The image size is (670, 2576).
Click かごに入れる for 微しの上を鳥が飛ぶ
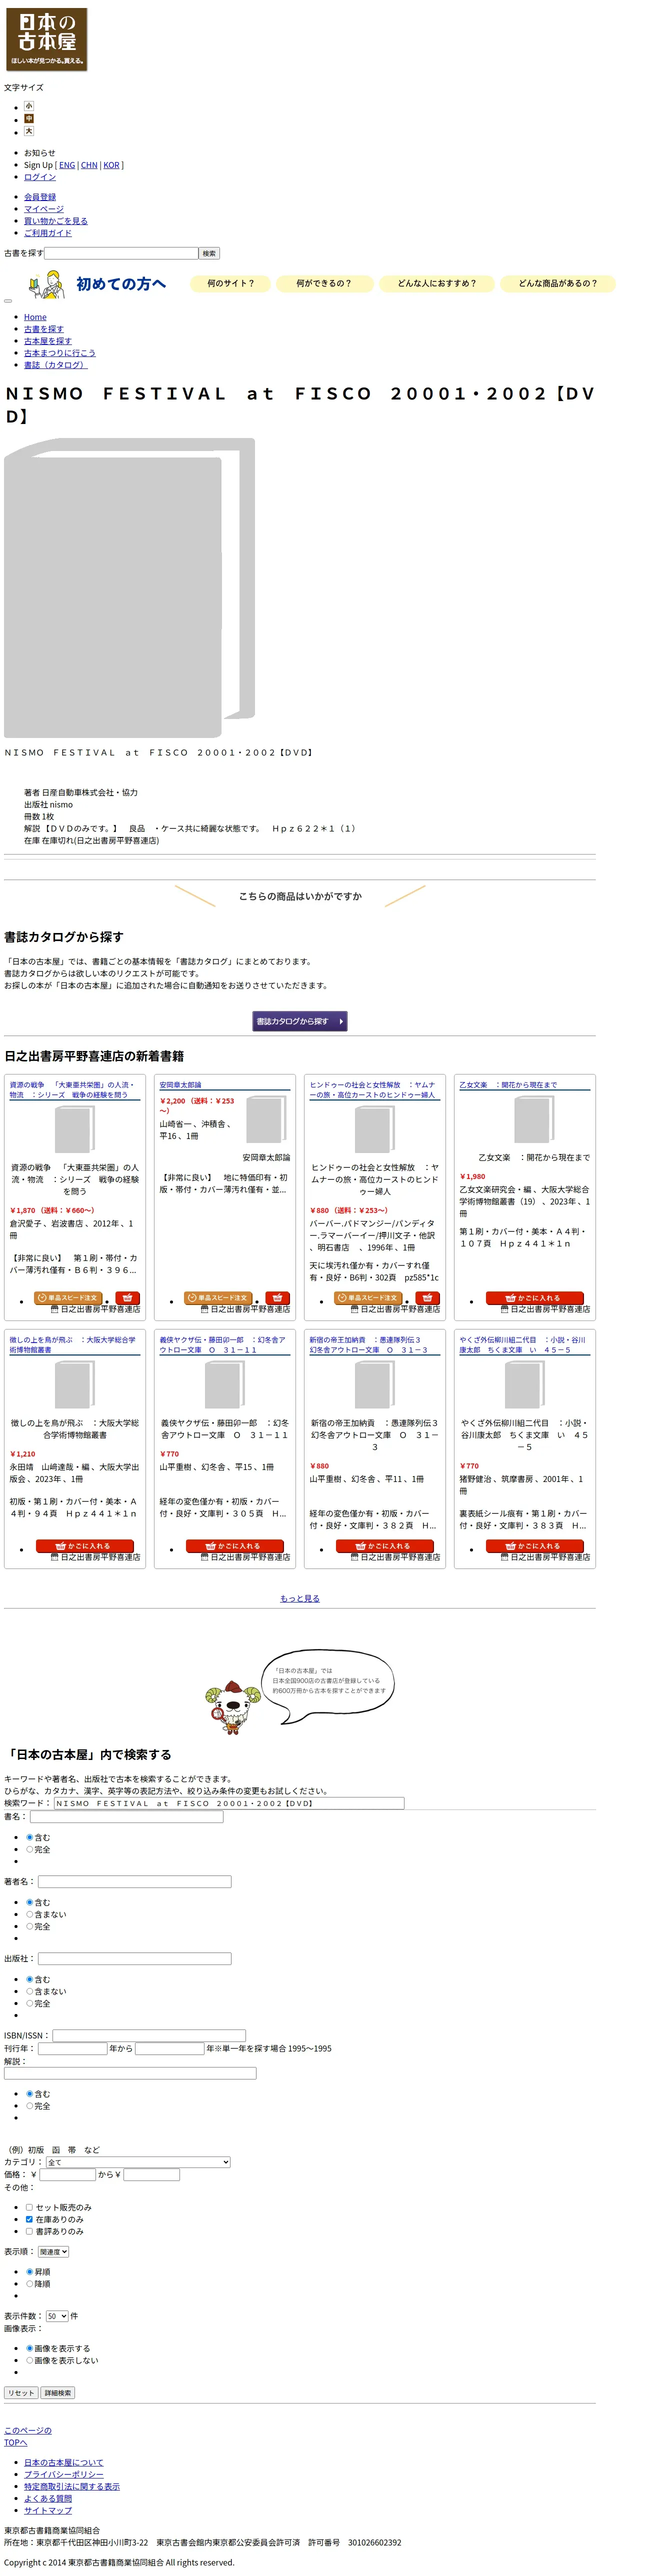84,1546
